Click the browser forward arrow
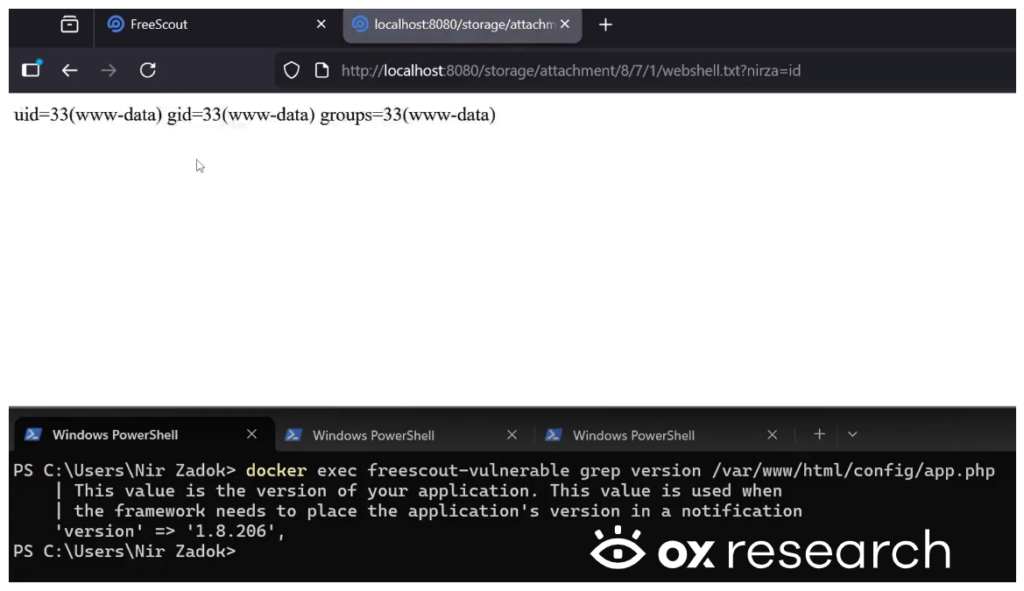This screenshot has width=1024, height=591. pyautogui.click(x=108, y=70)
